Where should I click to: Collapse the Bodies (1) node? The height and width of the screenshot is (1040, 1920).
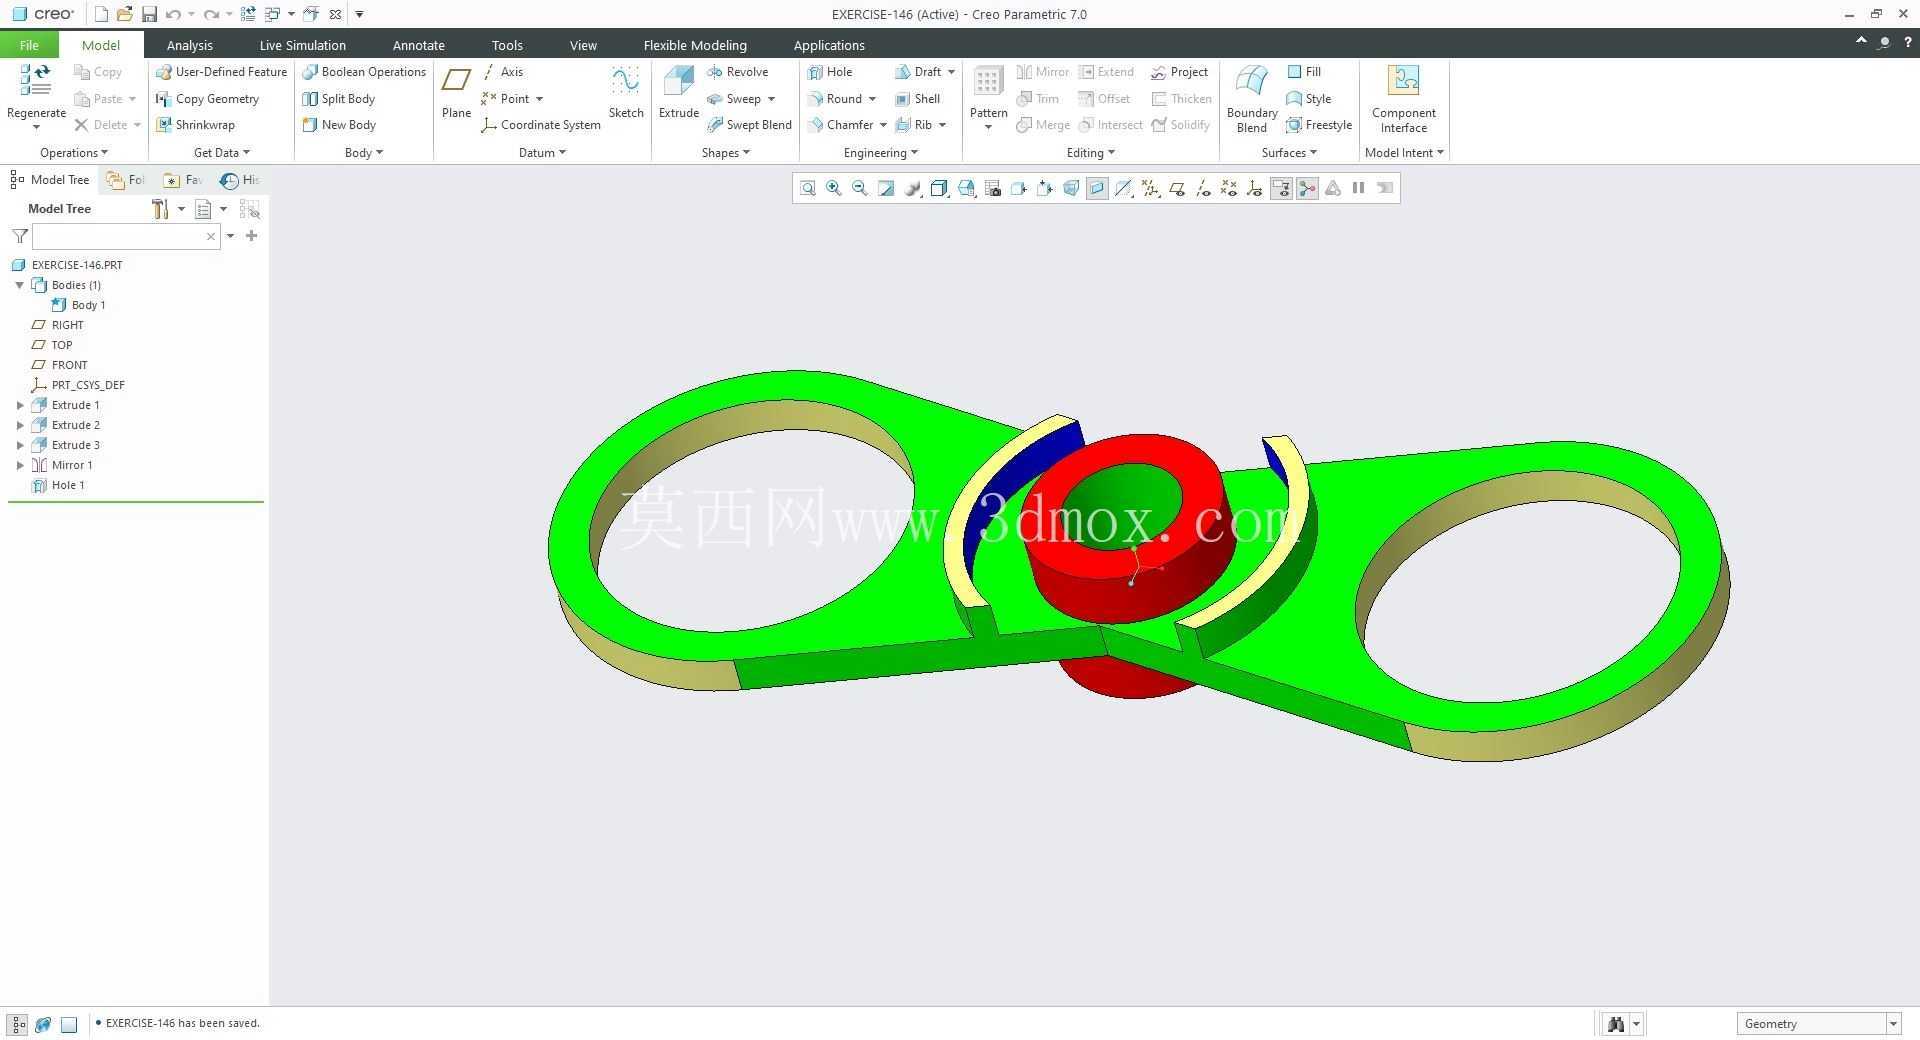(20, 285)
